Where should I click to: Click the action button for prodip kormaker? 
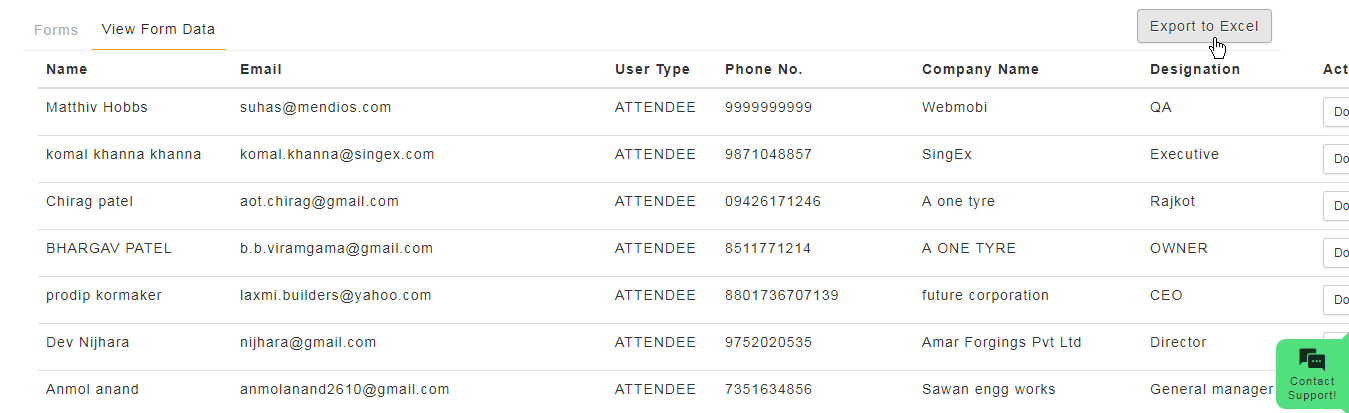tap(1336, 300)
